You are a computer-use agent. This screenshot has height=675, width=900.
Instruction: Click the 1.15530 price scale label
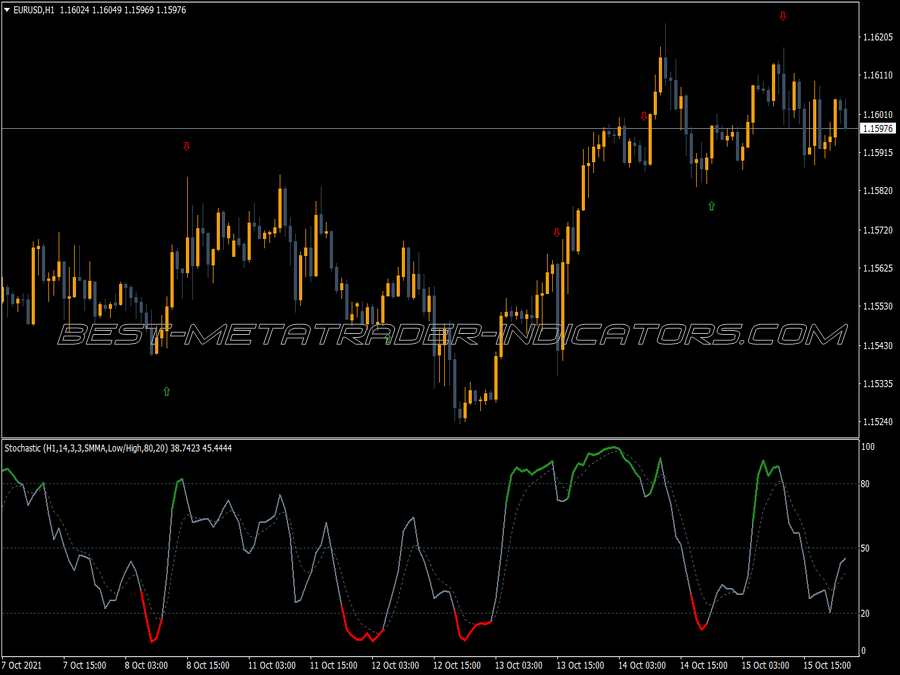[878, 307]
